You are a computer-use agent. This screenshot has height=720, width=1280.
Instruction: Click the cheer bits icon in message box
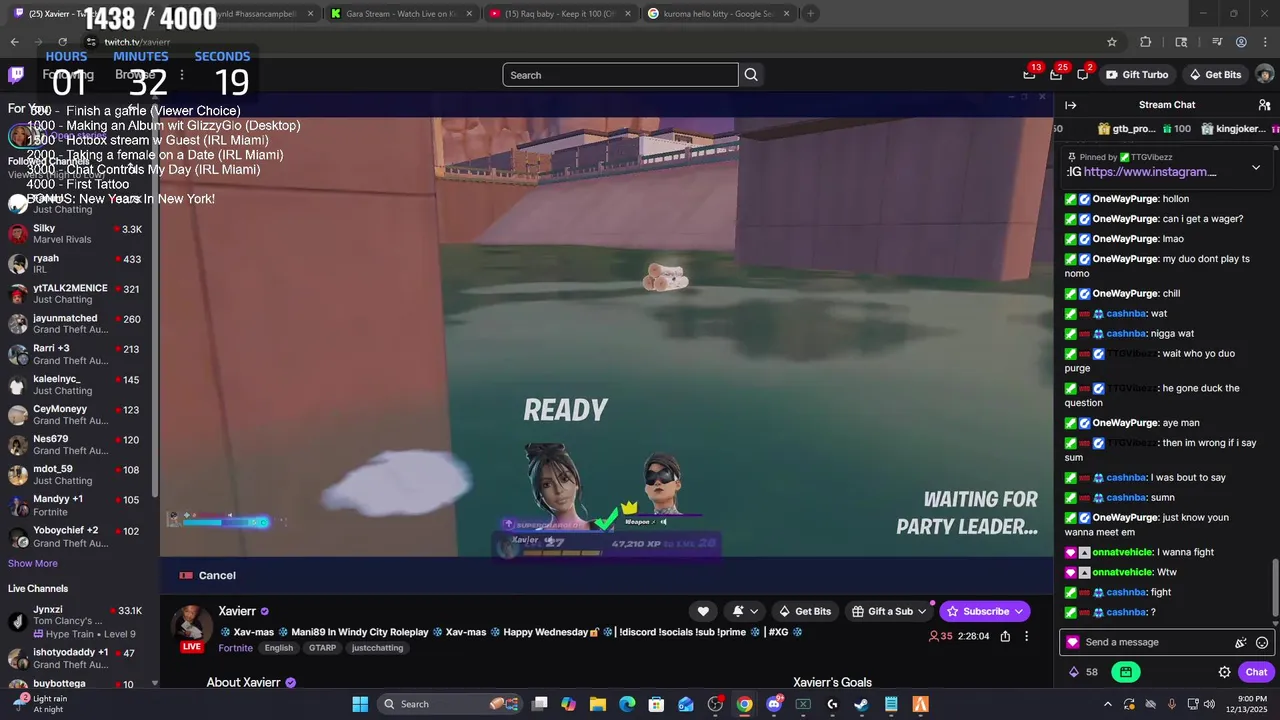[x=1241, y=643]
